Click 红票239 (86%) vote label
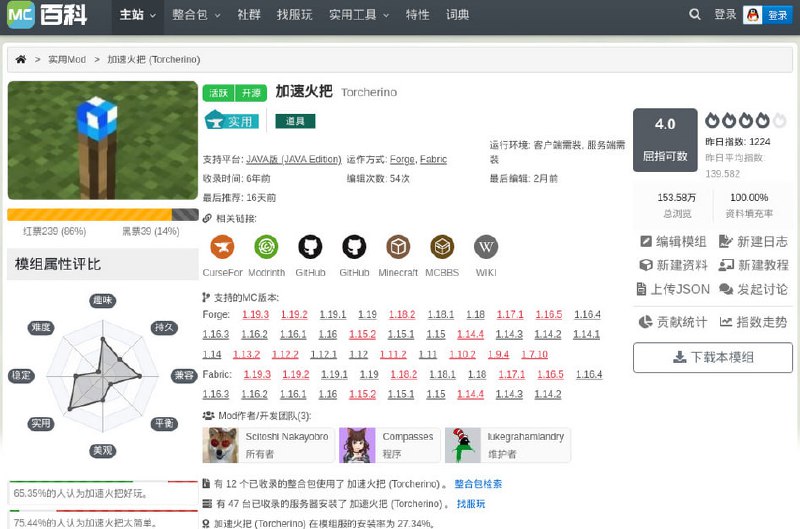Viewport: 800px width, 529px height. coord(55,232)
